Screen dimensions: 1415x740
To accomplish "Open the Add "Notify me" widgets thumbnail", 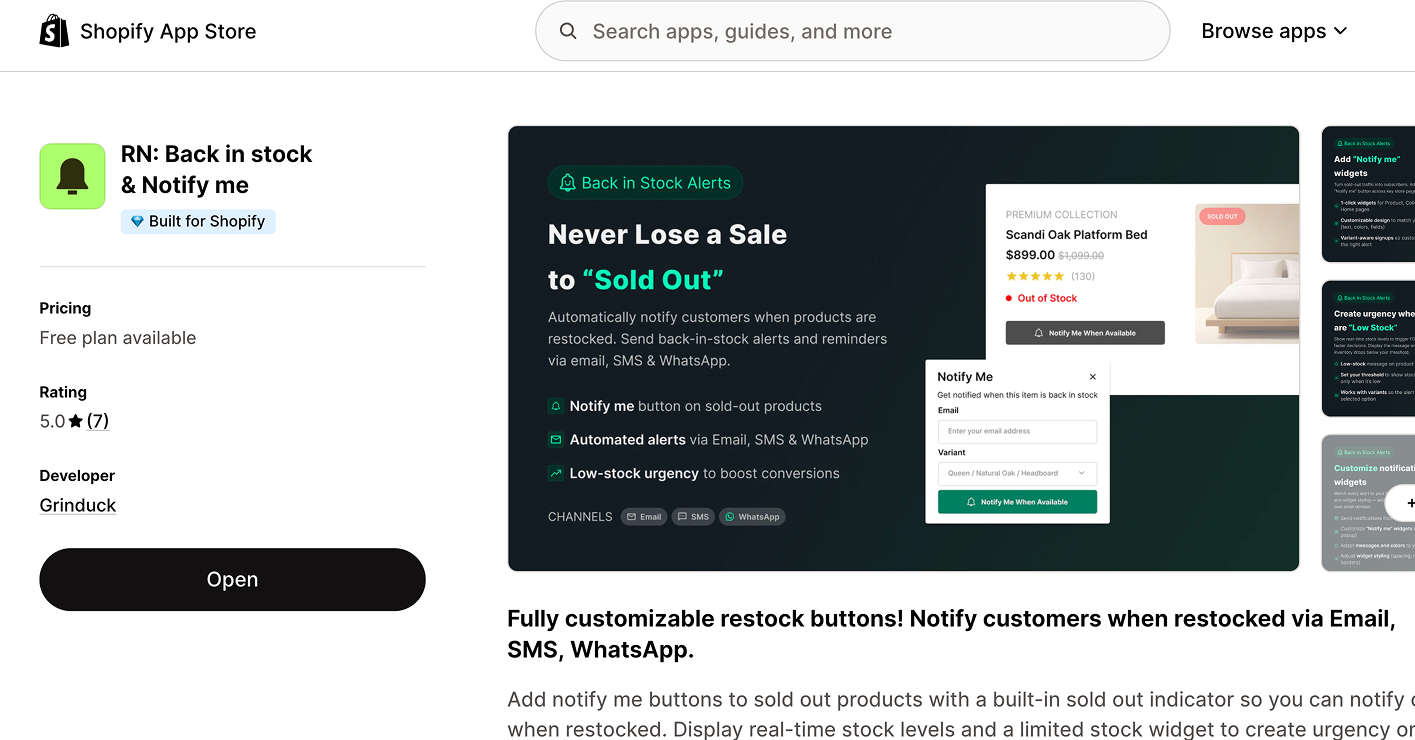I will (1368, 194).
